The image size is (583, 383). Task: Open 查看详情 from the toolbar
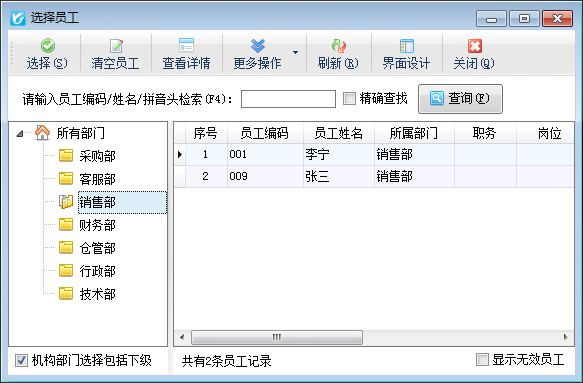click(186, 45)
